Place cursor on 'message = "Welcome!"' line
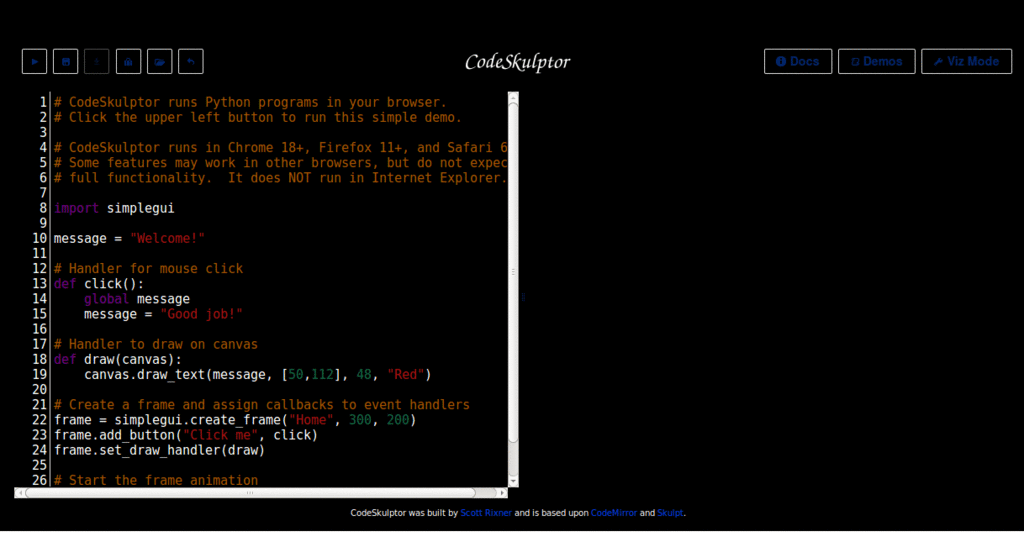This screenshot has height=542, width=1024. coord(129,238)
